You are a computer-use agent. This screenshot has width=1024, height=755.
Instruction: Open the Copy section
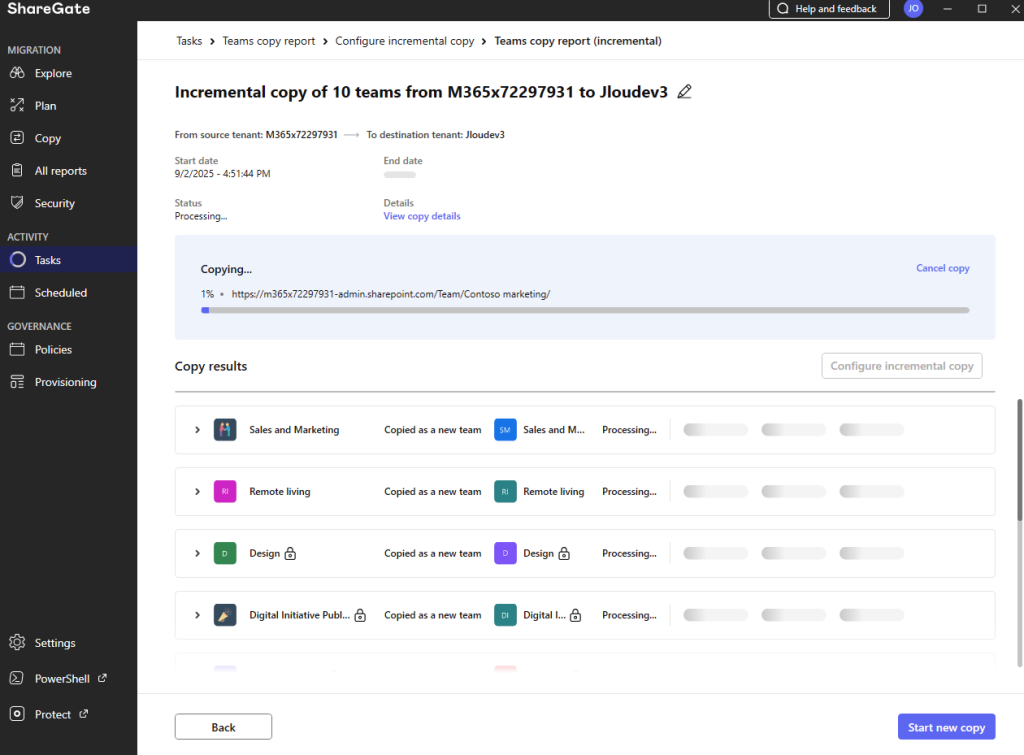click(69, 138)
